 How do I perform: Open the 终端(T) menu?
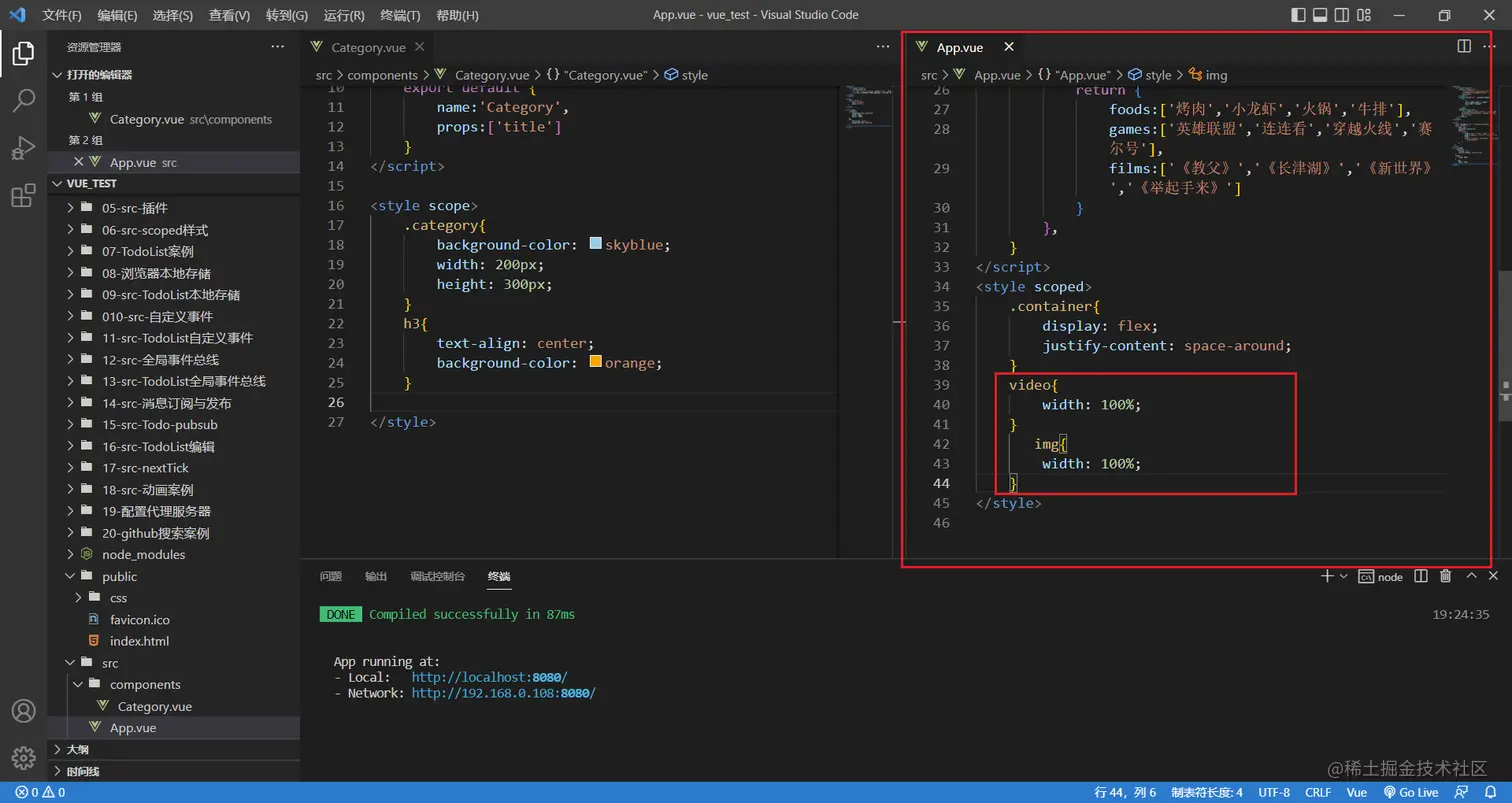point(400,15)
